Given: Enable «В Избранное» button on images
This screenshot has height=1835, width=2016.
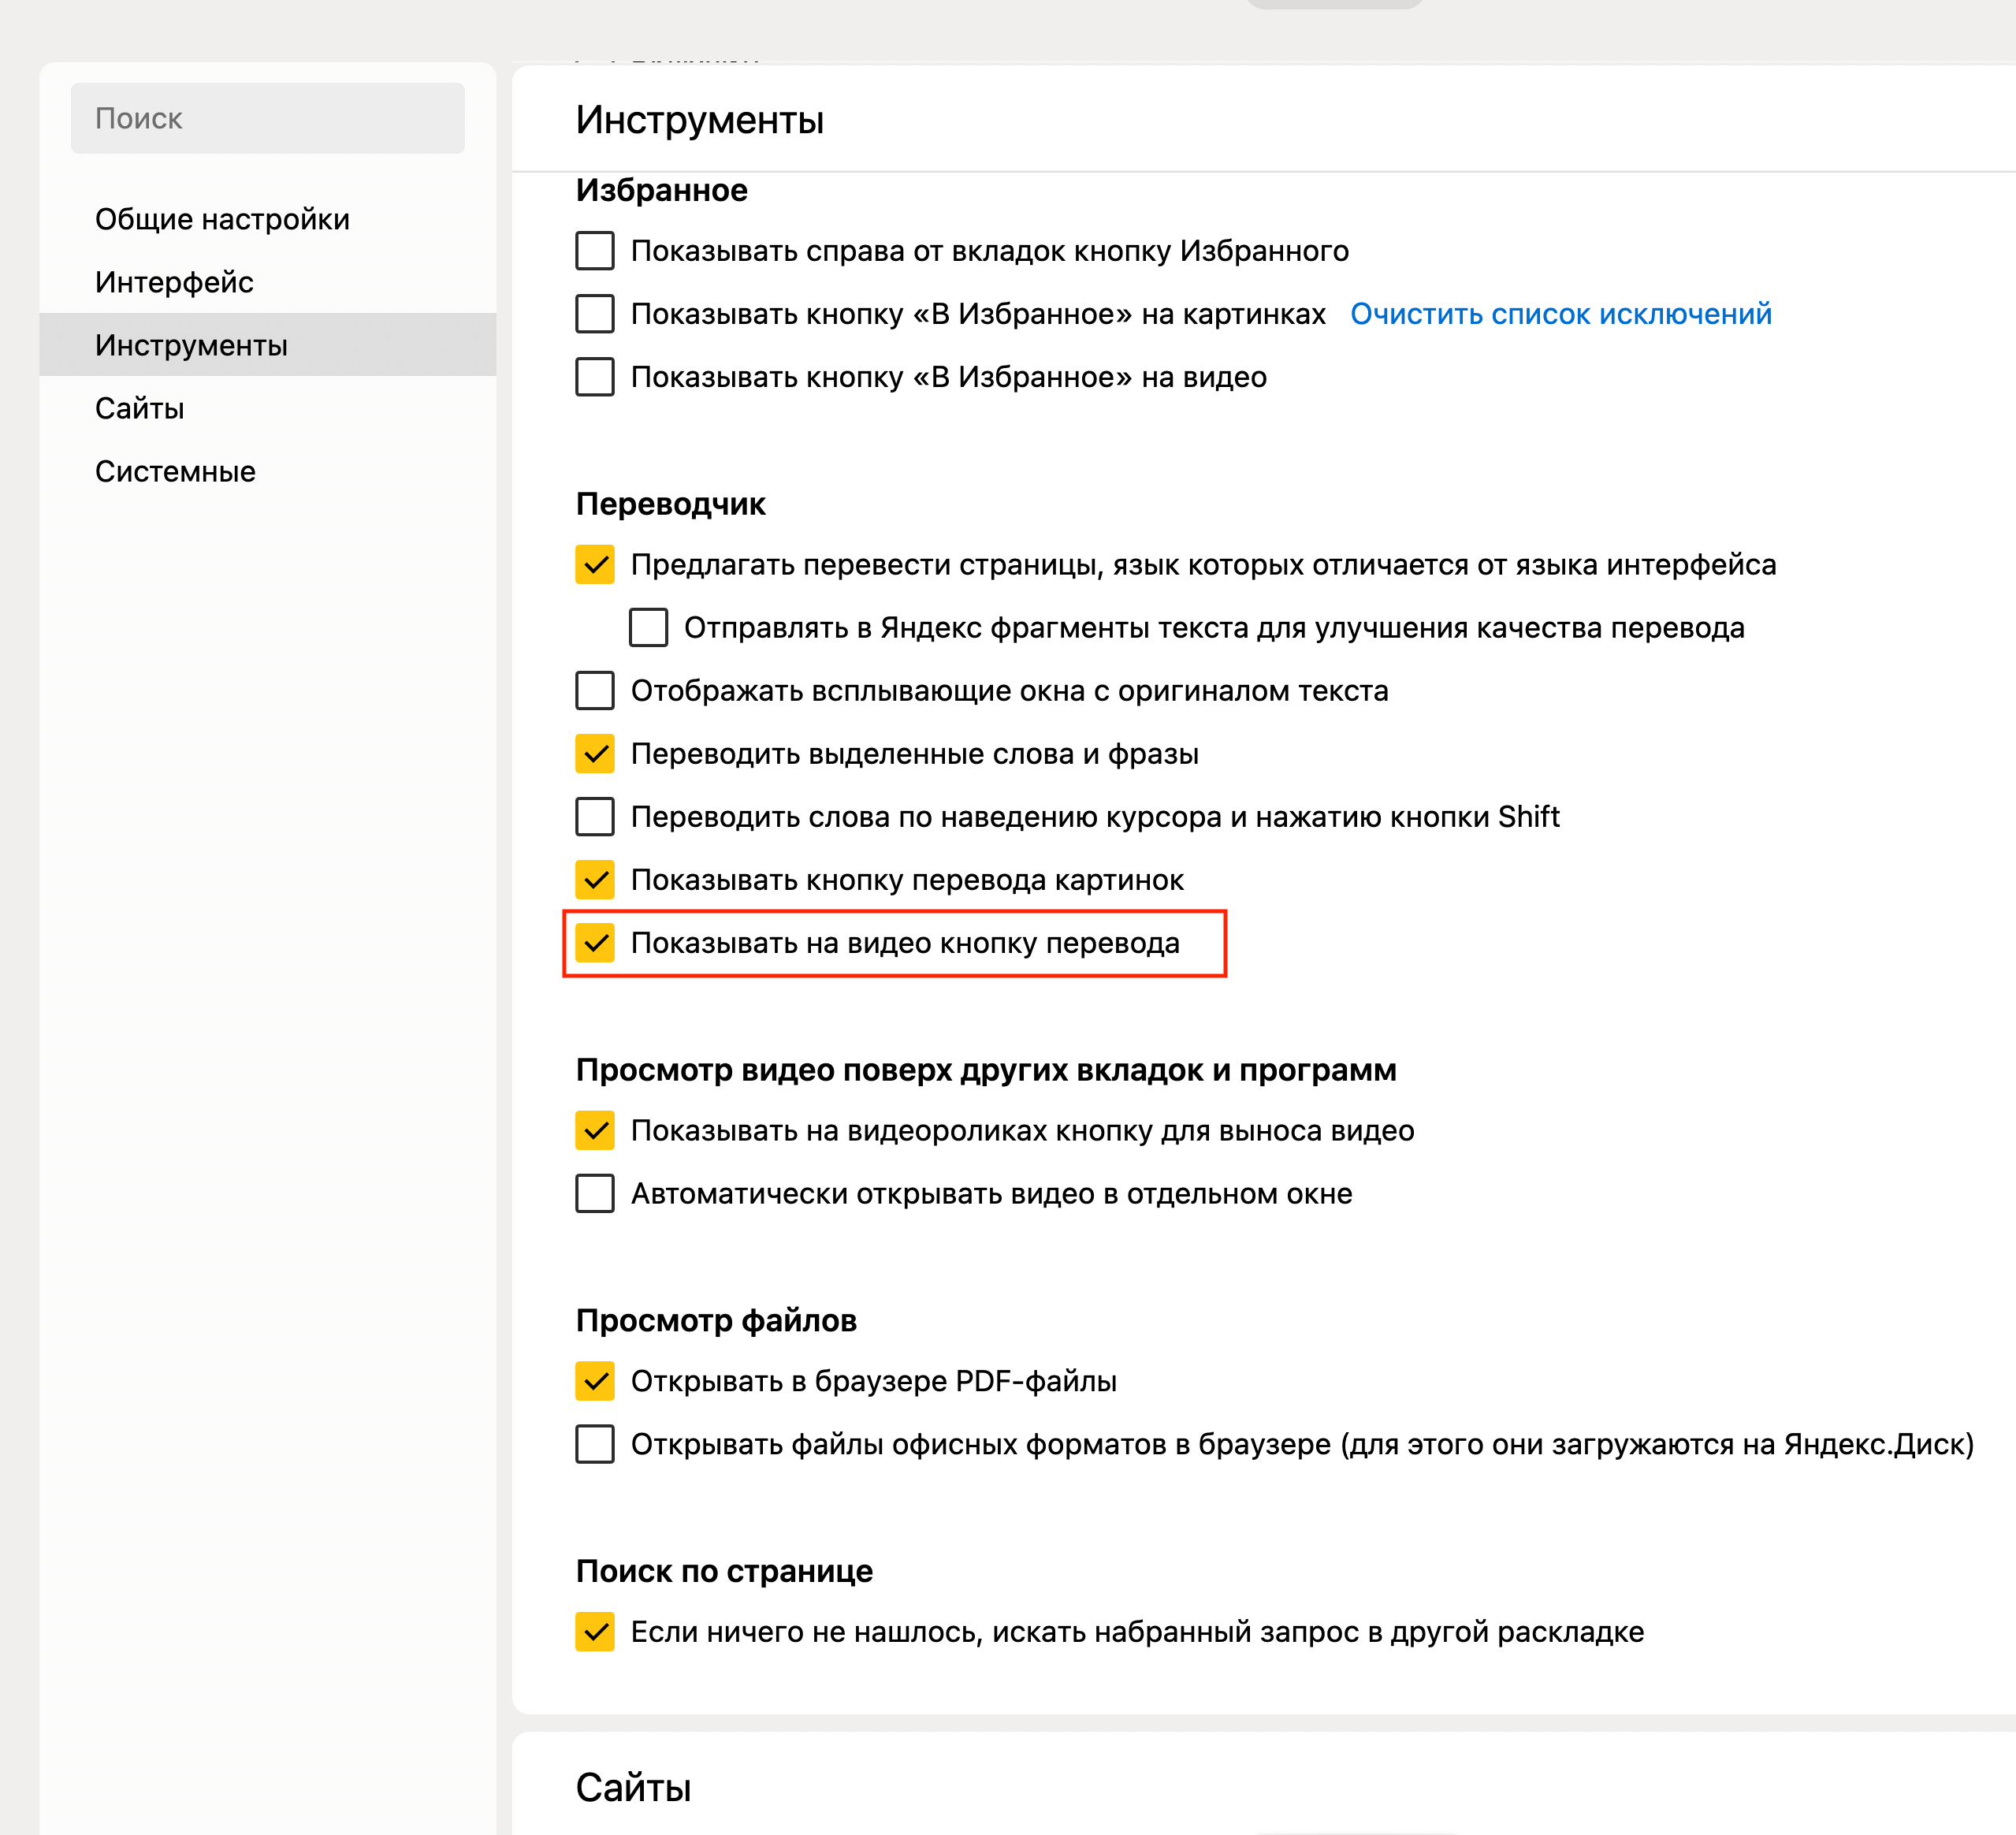Looking at the screenshot, I should point(595,314).
